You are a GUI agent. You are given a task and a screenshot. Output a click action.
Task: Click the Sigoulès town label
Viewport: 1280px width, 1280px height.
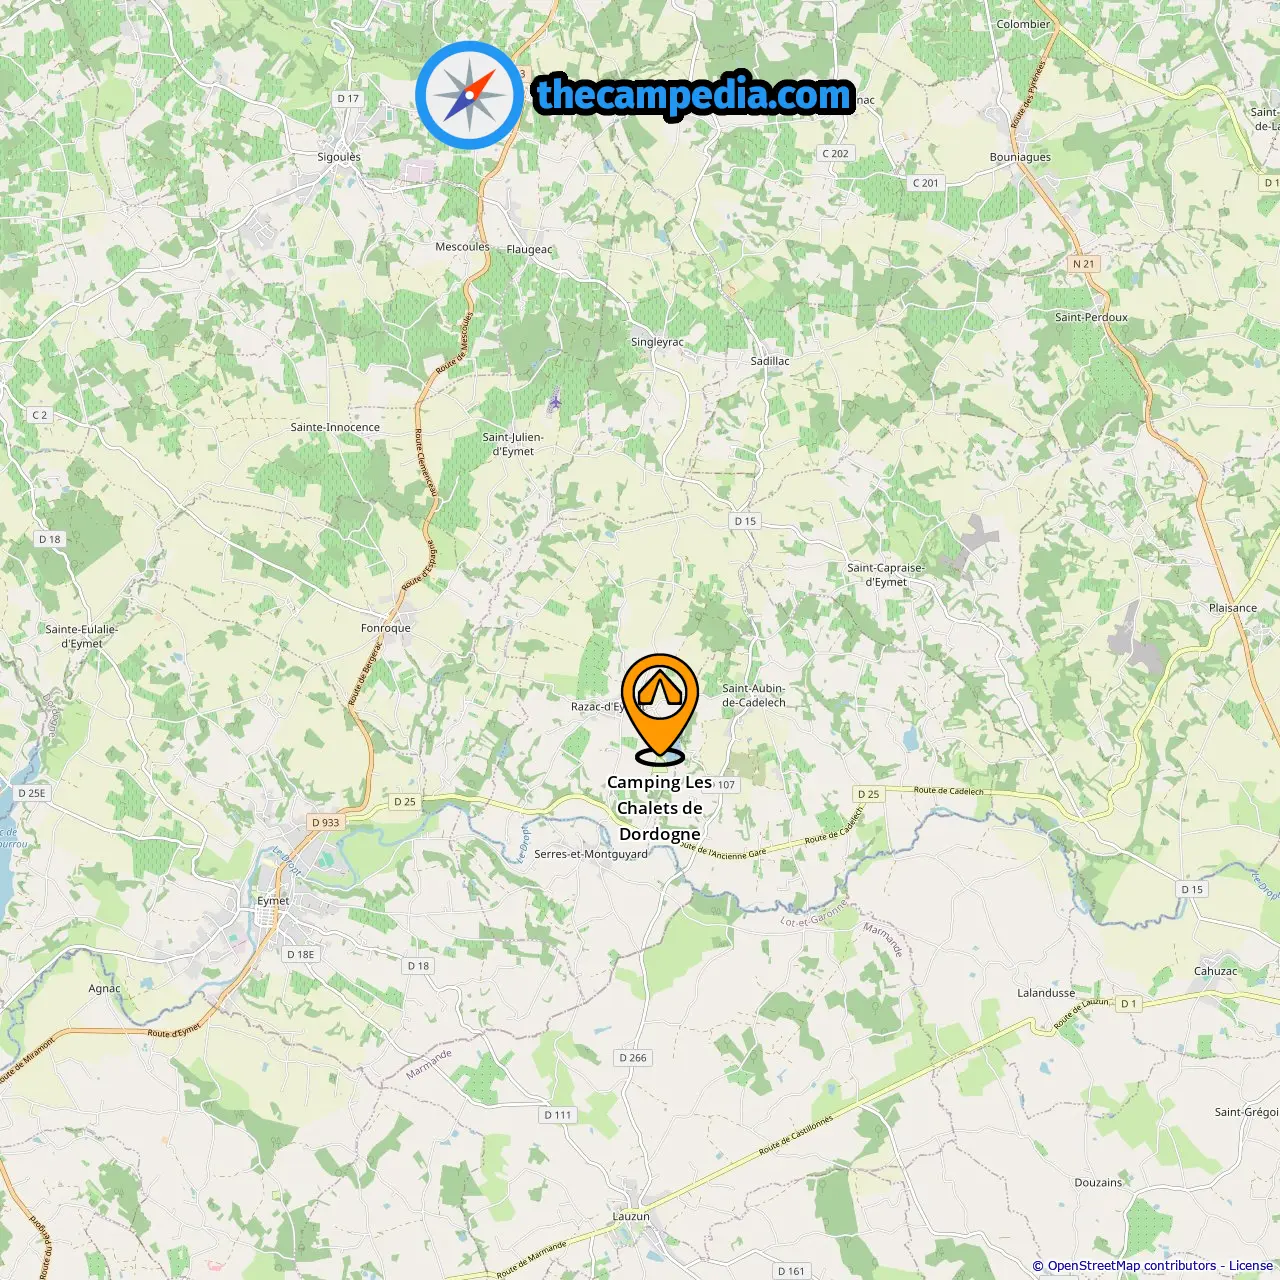(339, 157)
